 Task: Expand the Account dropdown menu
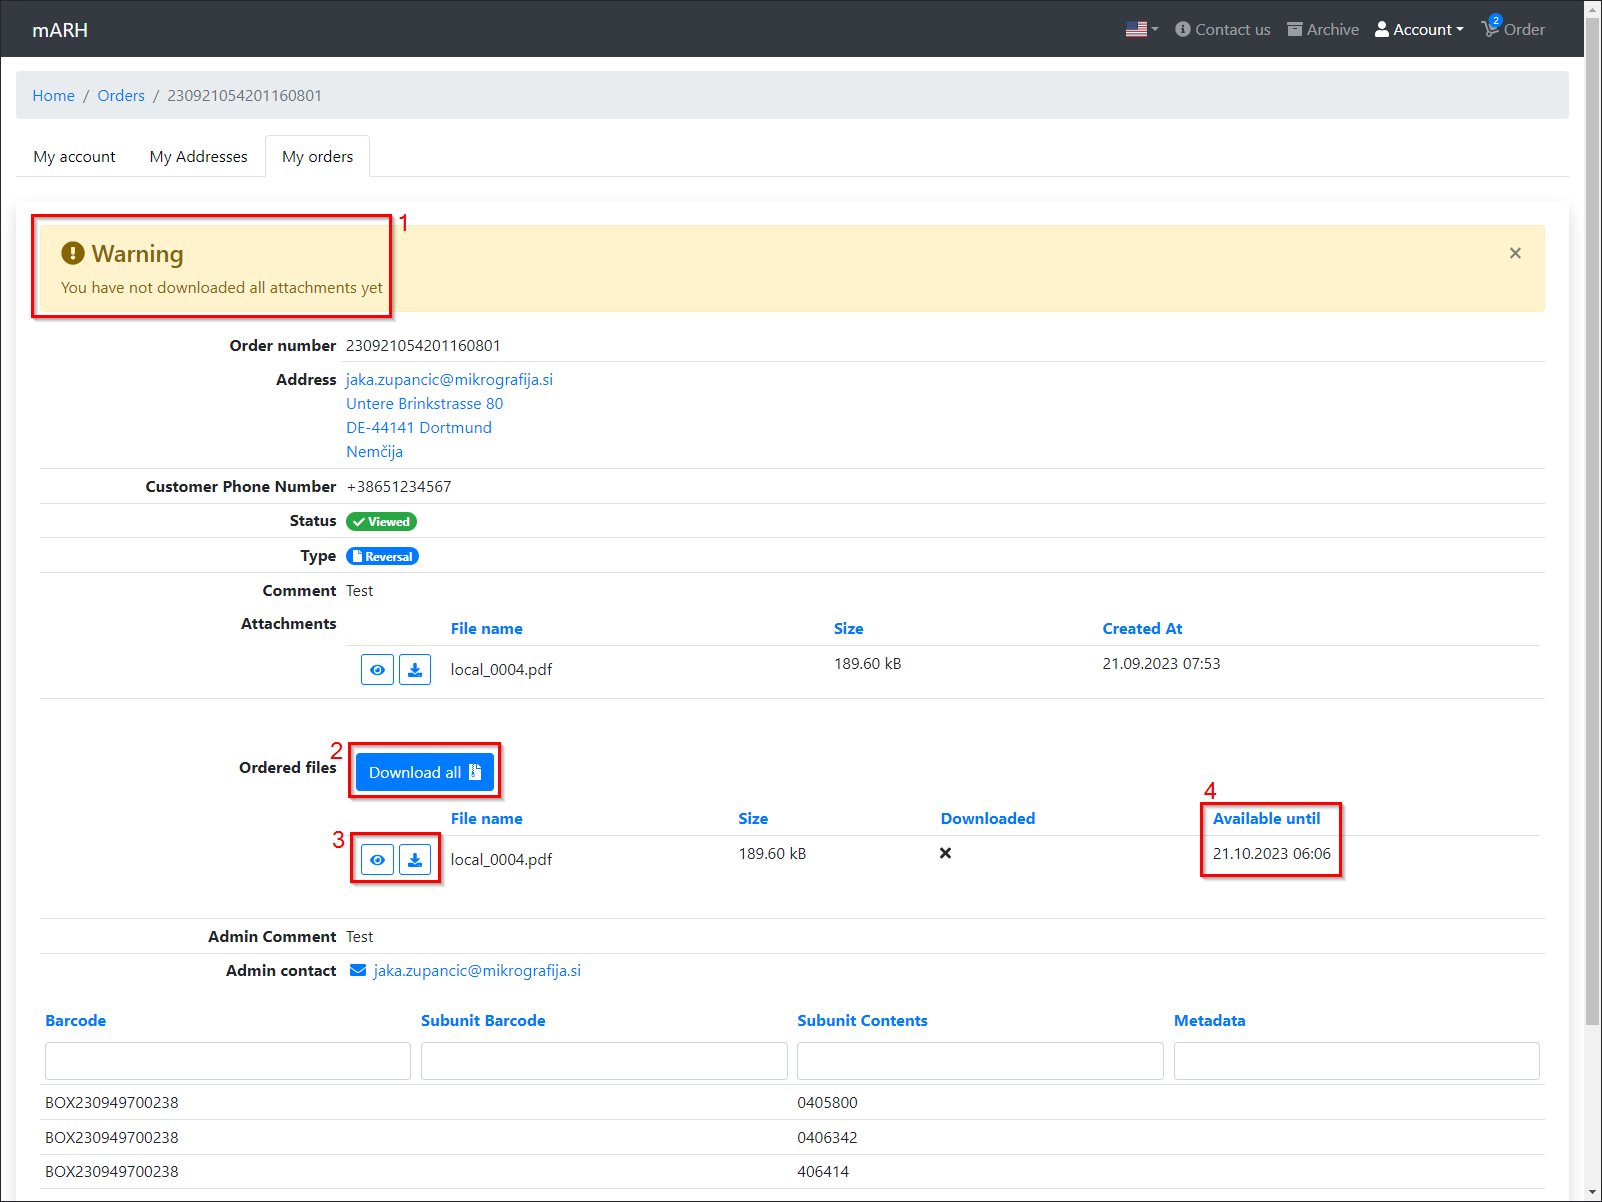tap(1419, 29)
